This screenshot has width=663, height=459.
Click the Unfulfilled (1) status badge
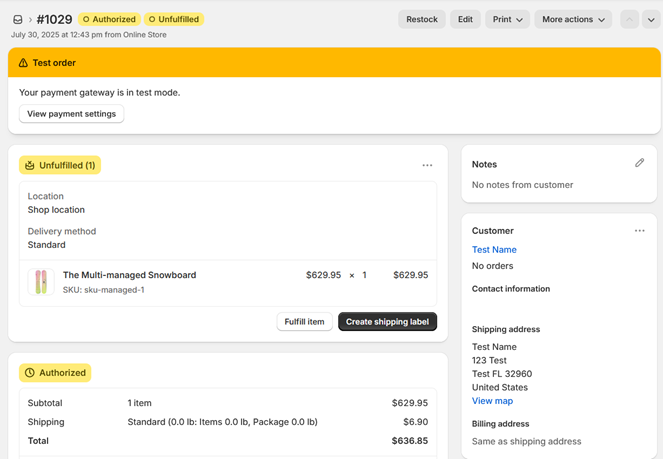click(60, 165)
